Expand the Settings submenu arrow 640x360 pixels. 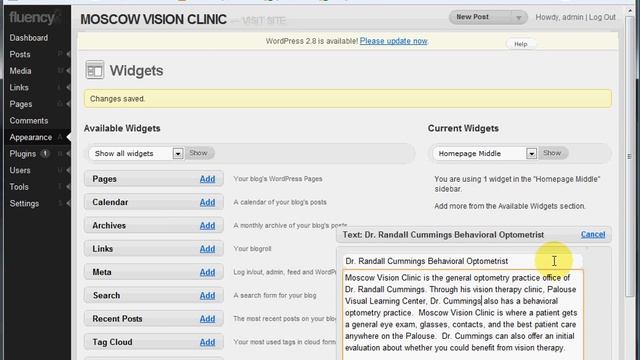click(68, 203)
